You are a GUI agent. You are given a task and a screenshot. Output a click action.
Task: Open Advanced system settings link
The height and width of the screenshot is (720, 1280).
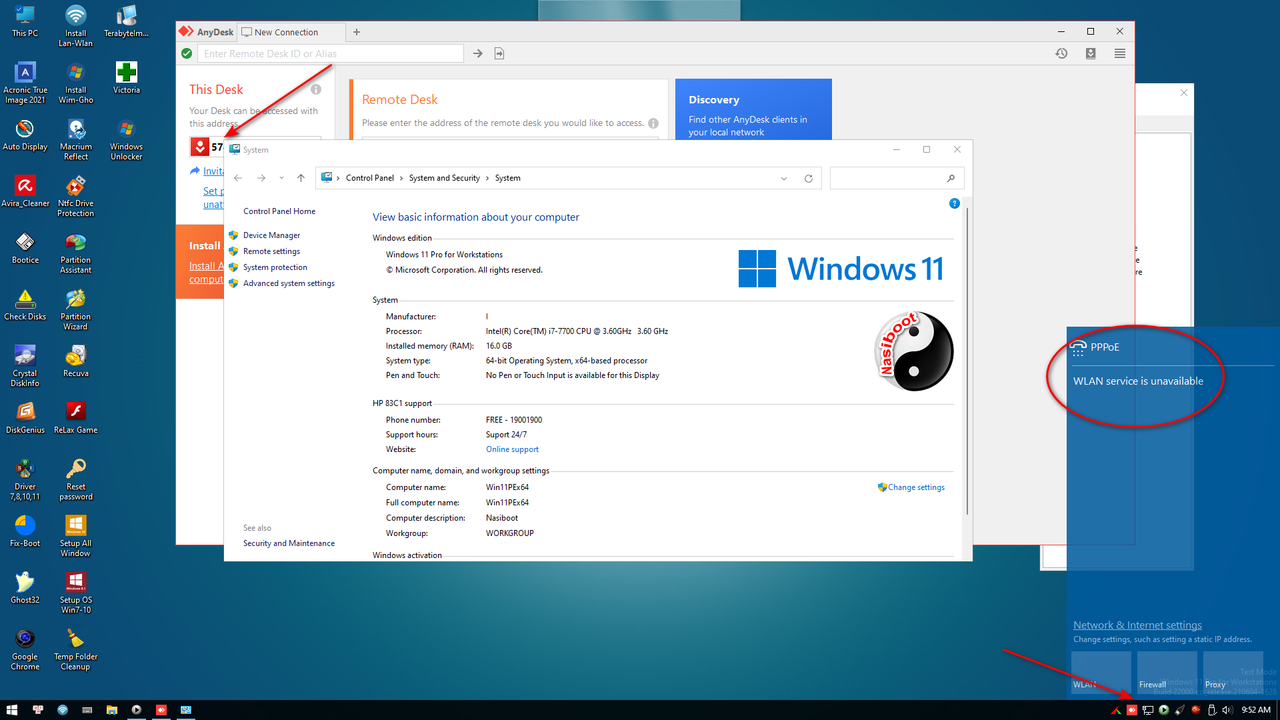[x=289, y=283]
